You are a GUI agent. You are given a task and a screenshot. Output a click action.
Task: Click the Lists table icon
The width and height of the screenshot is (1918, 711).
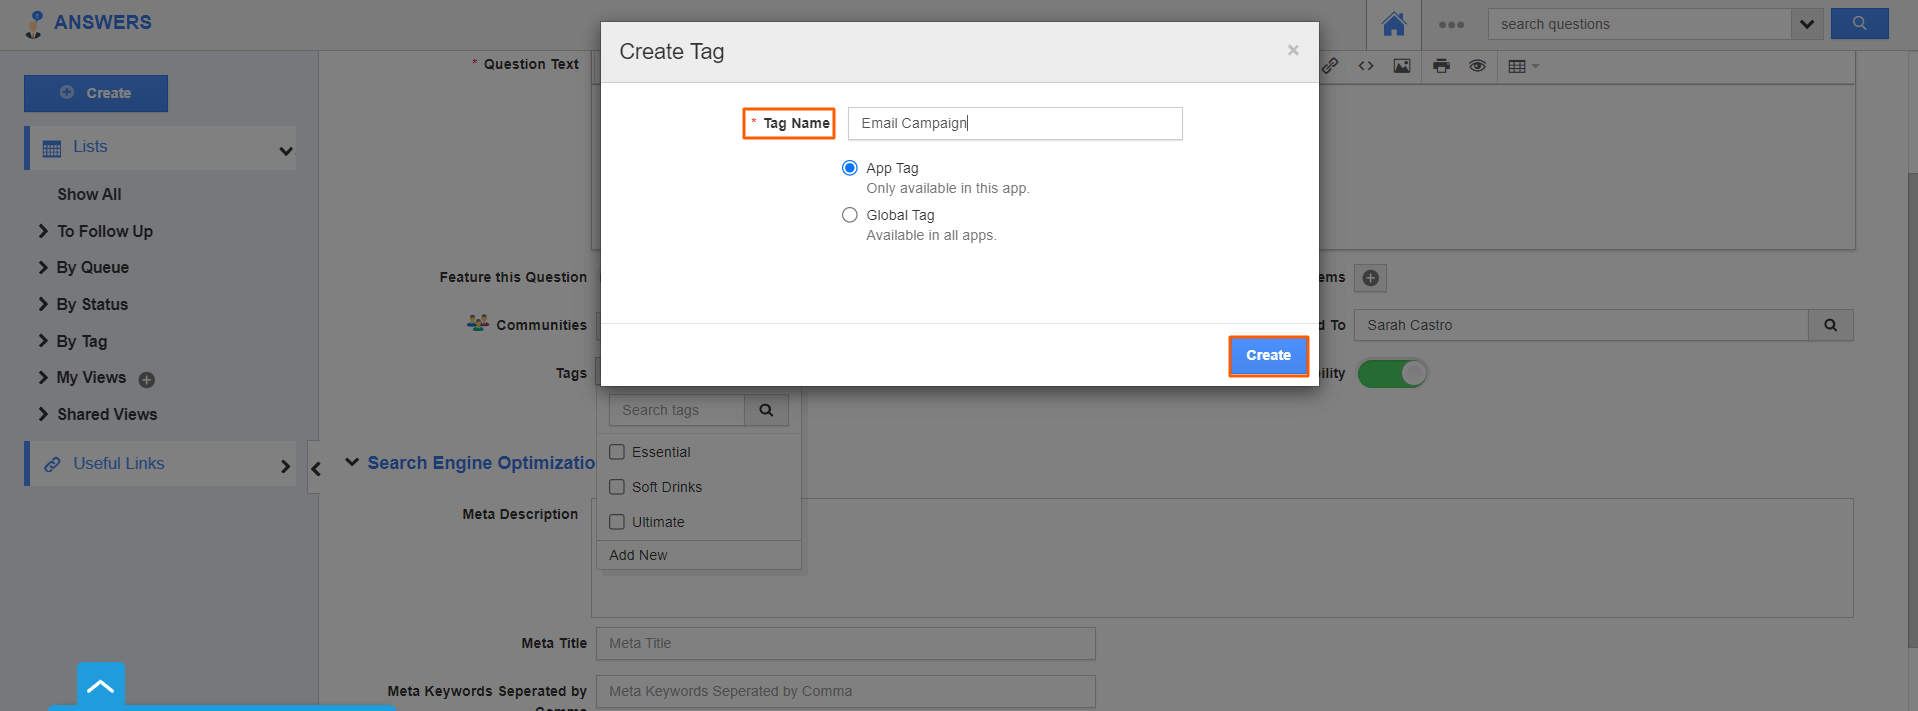pos(52,148)
